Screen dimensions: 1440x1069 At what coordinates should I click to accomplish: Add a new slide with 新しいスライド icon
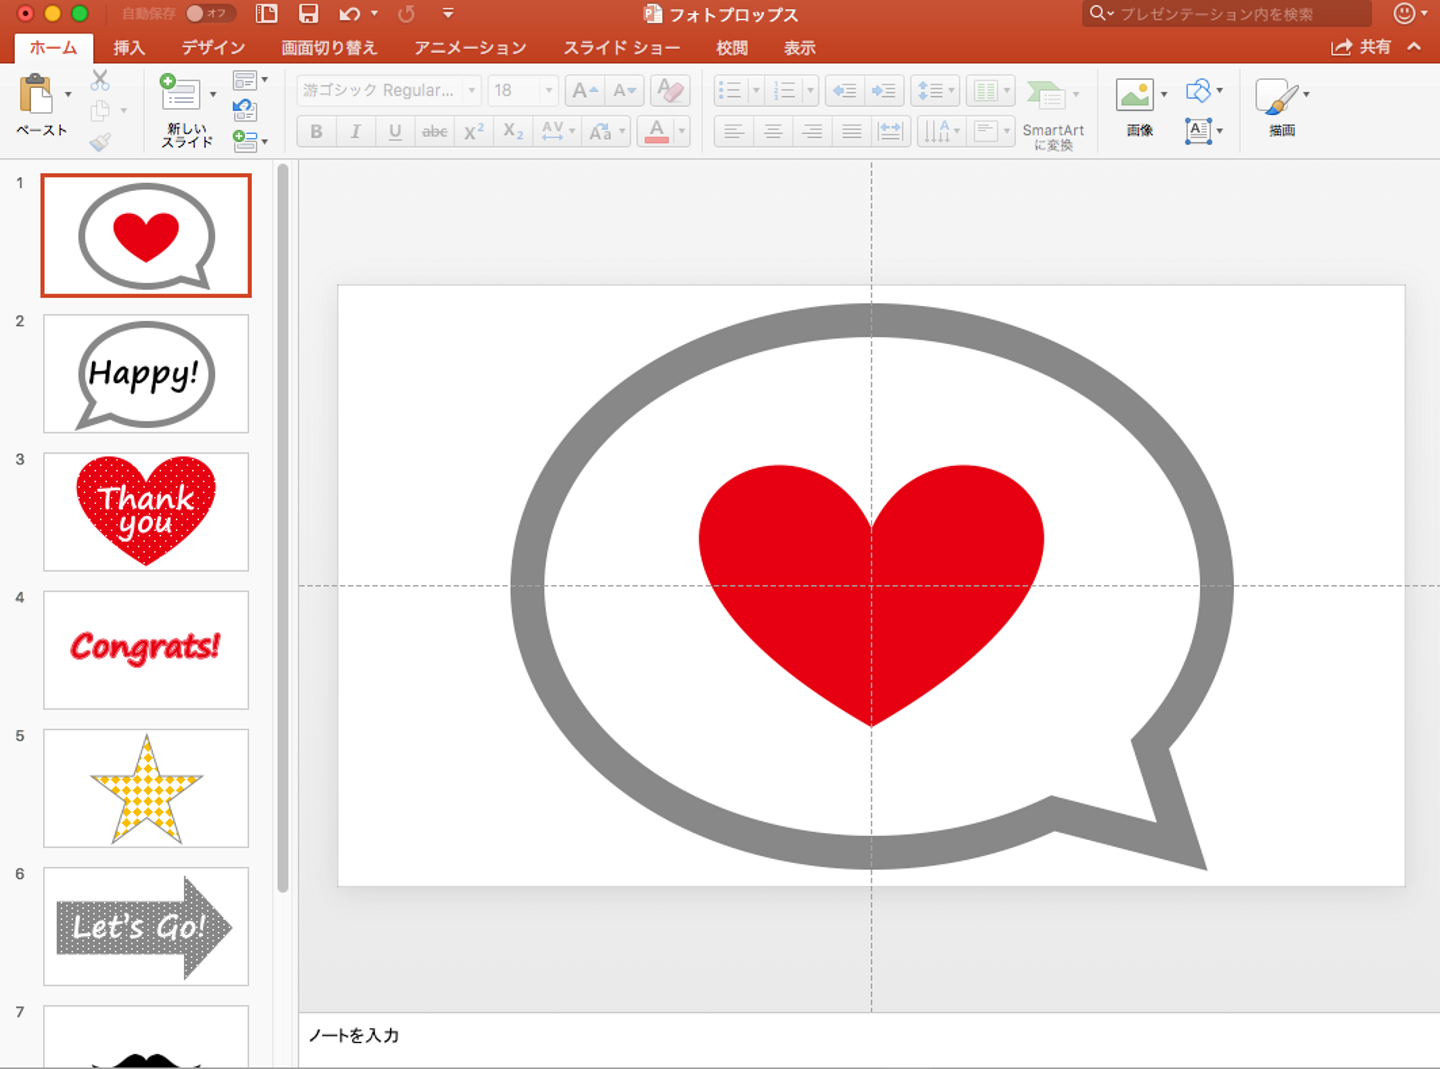pyautogui.click(x=181, y=93)
